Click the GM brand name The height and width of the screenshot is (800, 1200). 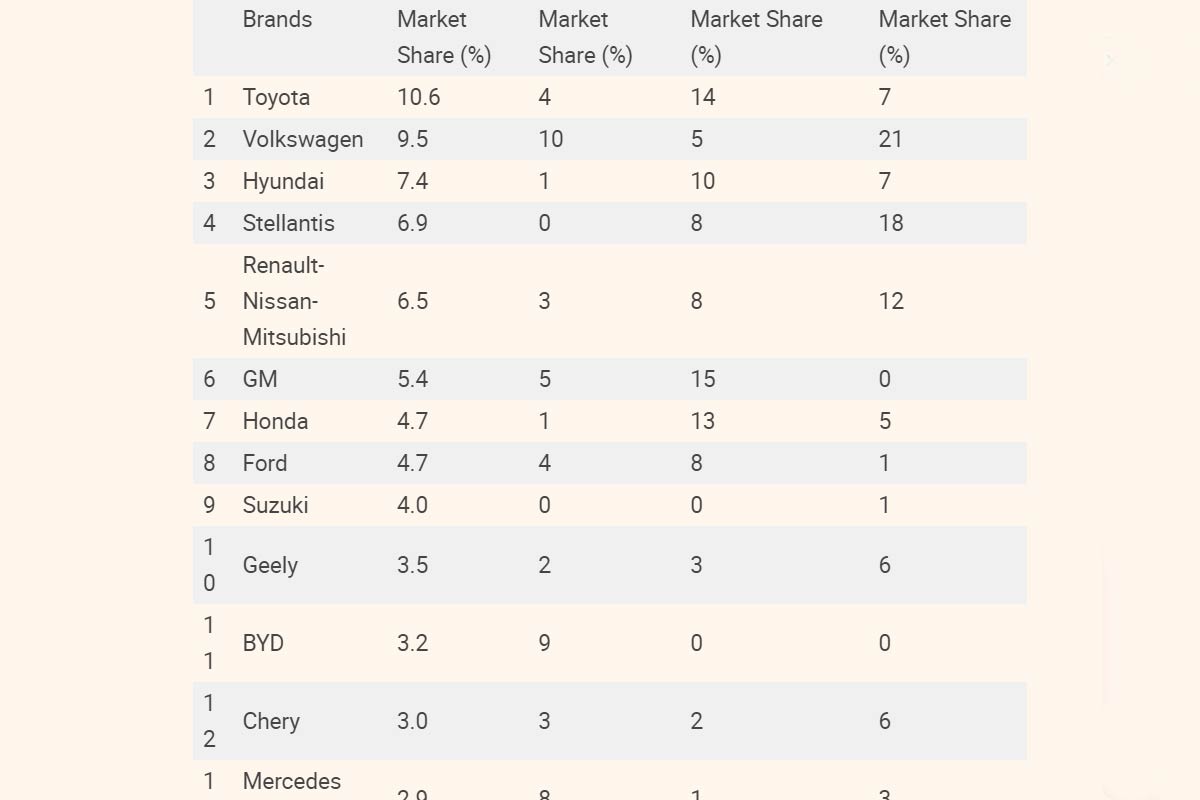[260, 380]
